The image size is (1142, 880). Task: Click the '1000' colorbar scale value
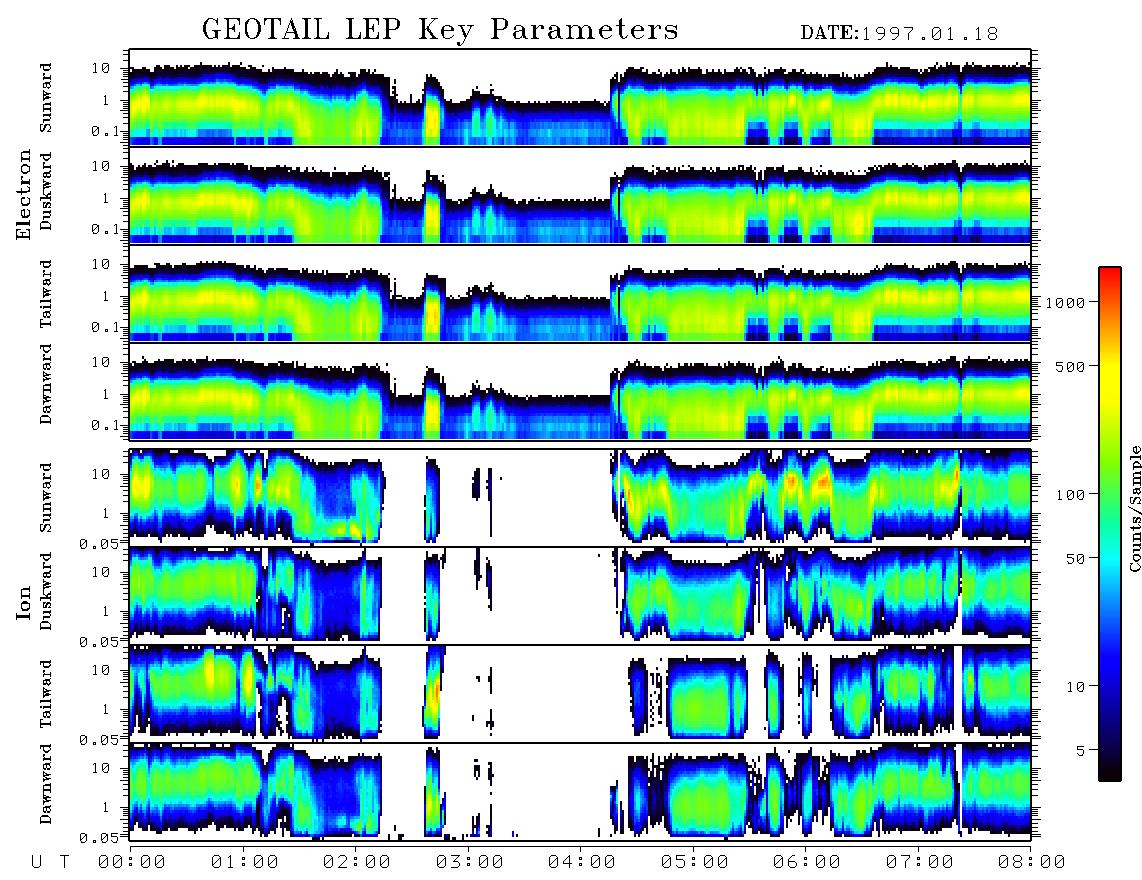[x=1065, y=303]
